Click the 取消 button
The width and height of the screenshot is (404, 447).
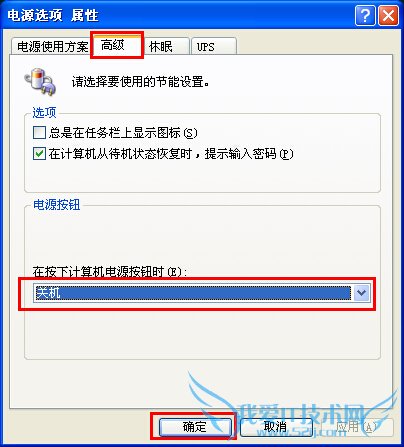click(276, 427)
